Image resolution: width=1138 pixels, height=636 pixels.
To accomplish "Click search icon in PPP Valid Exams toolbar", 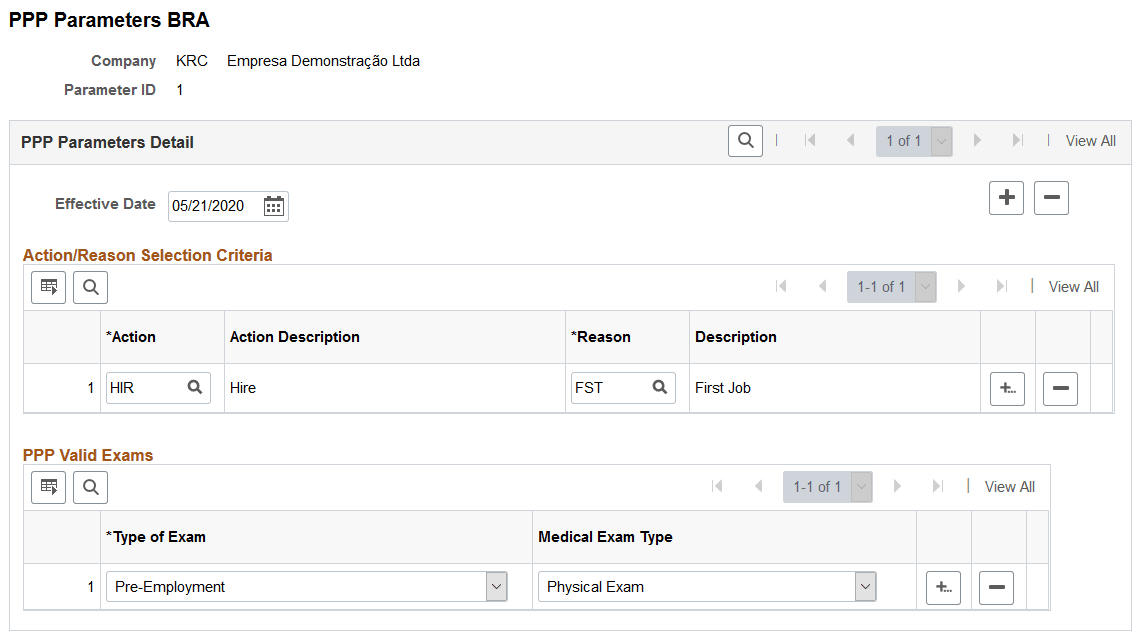I will 90,487.
